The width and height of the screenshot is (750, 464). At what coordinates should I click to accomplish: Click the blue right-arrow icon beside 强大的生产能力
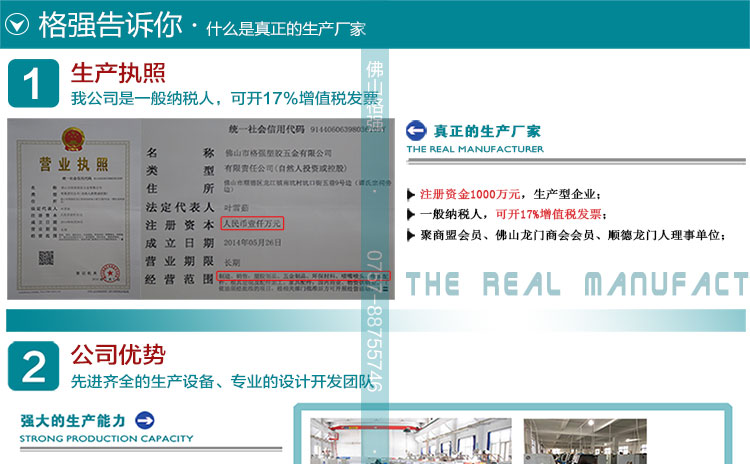click(144, 419)
